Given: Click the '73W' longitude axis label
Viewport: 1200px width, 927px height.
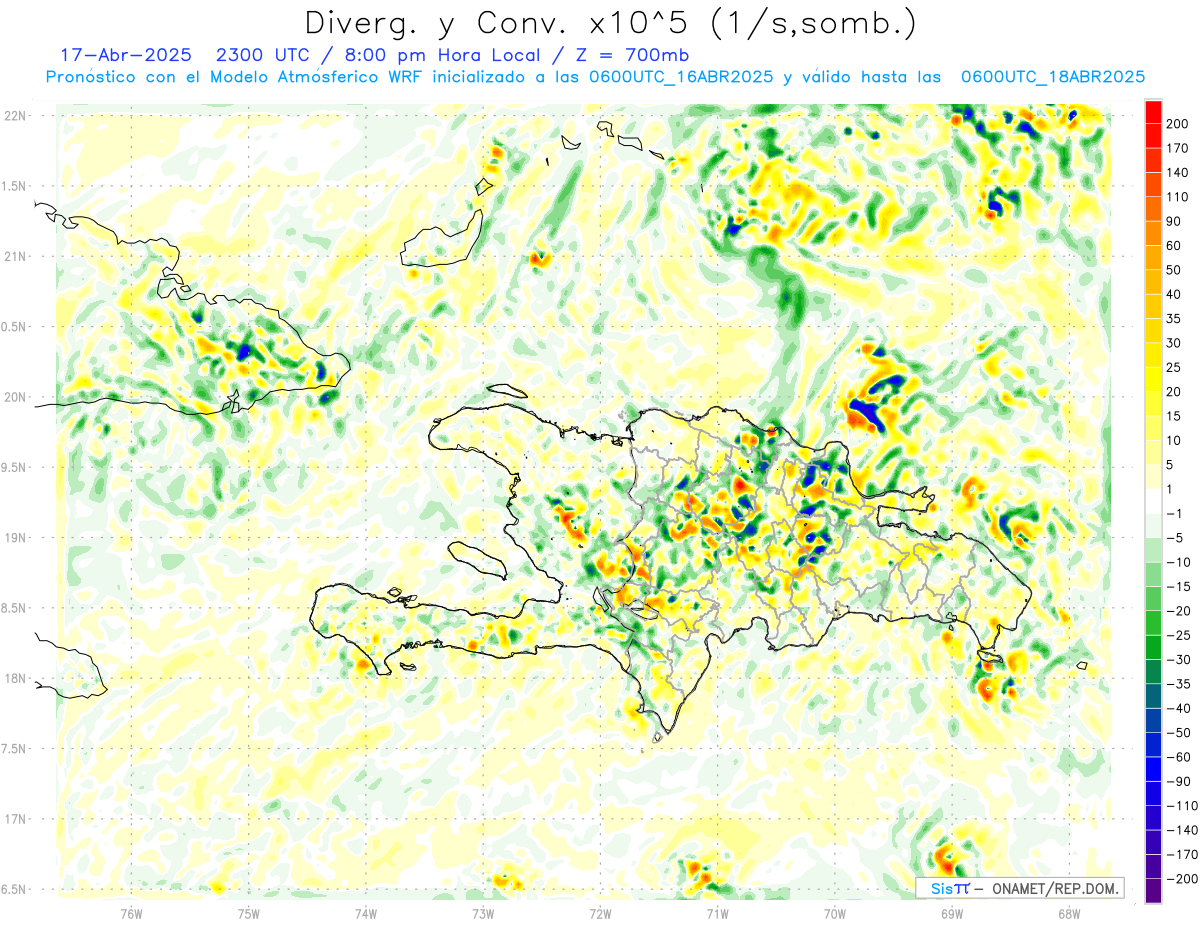Looking at the screenshot, I should [x=482, y=913].
